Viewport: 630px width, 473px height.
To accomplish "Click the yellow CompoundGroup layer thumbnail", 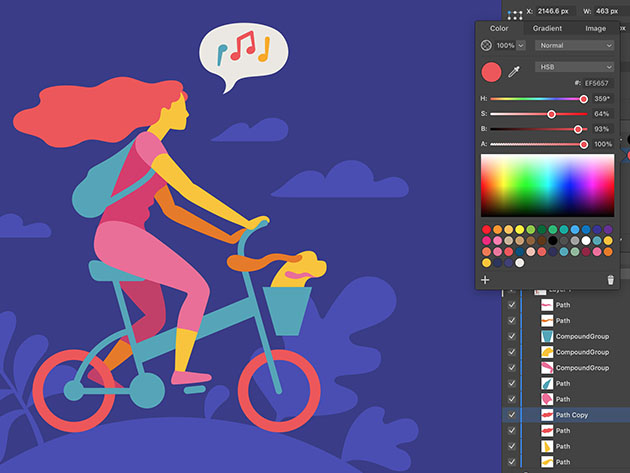I will point(547,352).
